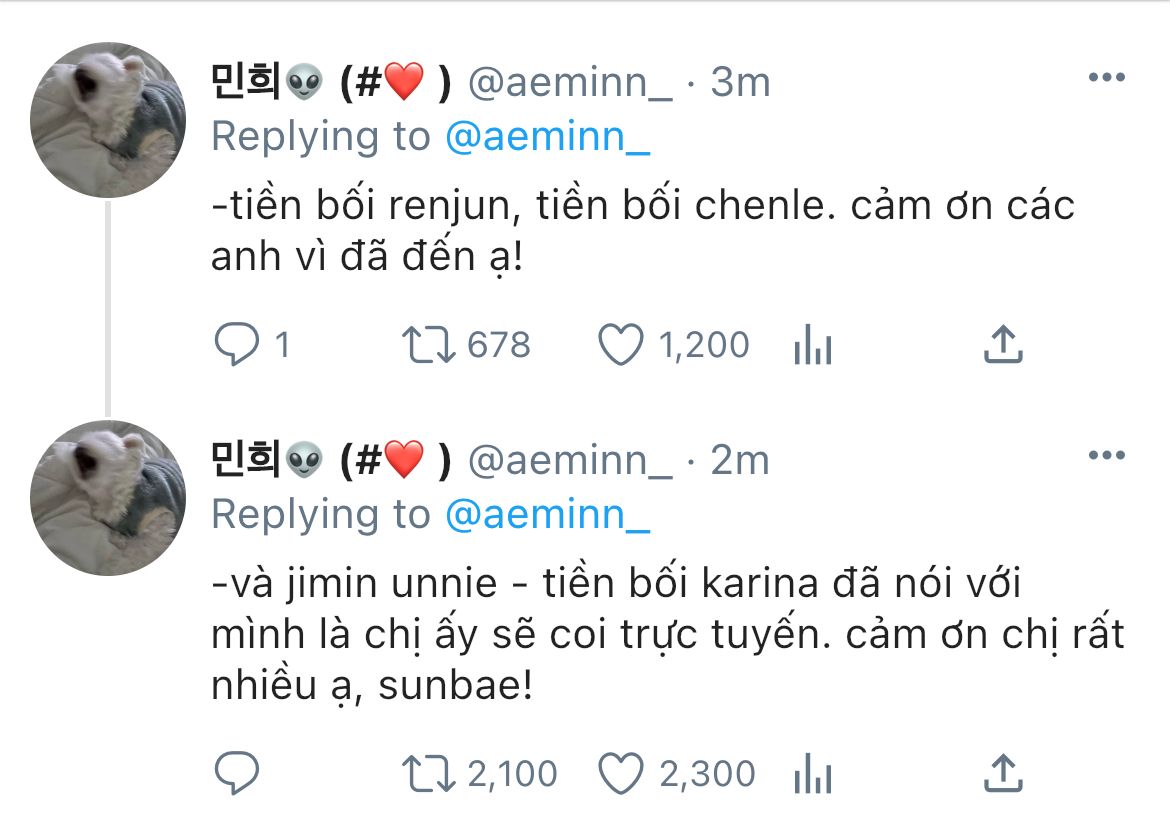Open more options for the 3m tweet
1170x817 pixels.
(x=1107, y=77)
